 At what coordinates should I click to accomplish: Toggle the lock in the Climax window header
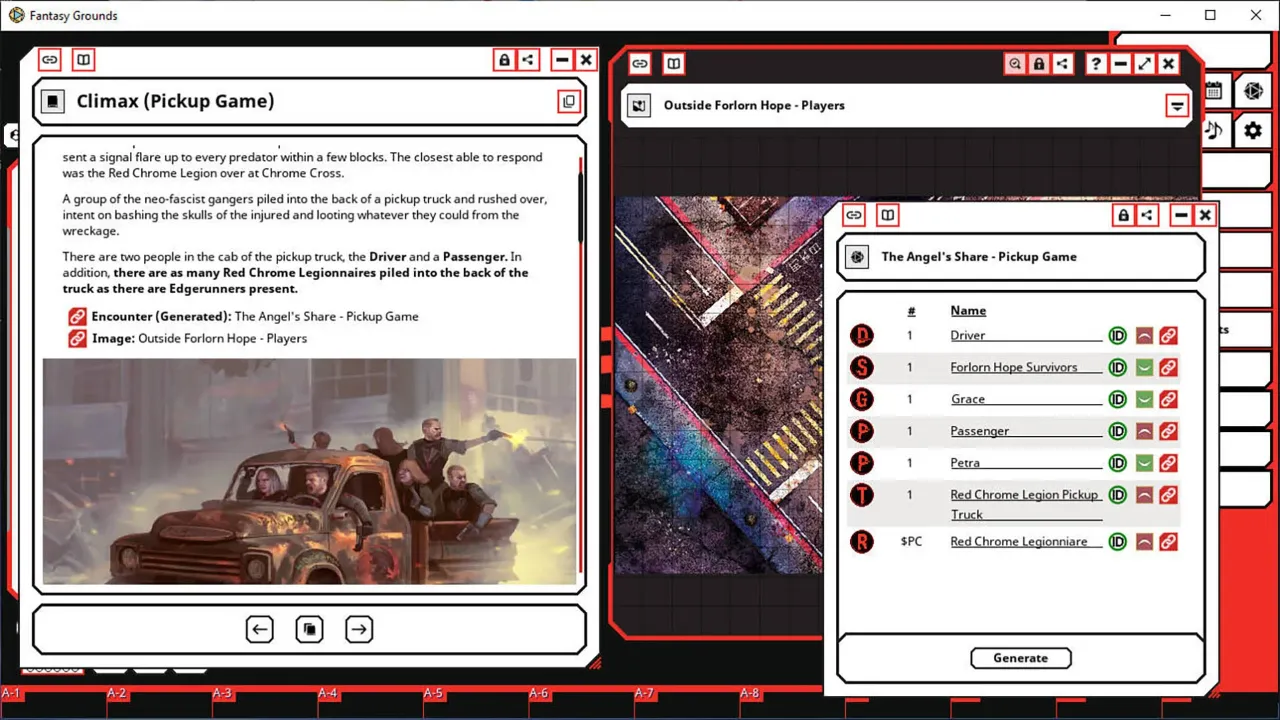tap(504, 60)
